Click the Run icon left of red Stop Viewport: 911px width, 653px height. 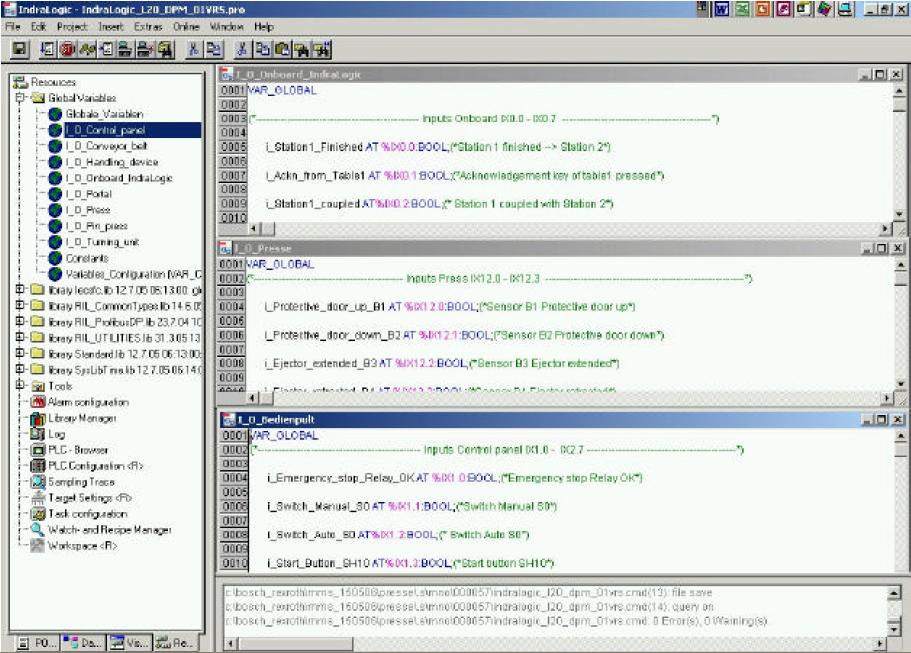click(48, 49)
